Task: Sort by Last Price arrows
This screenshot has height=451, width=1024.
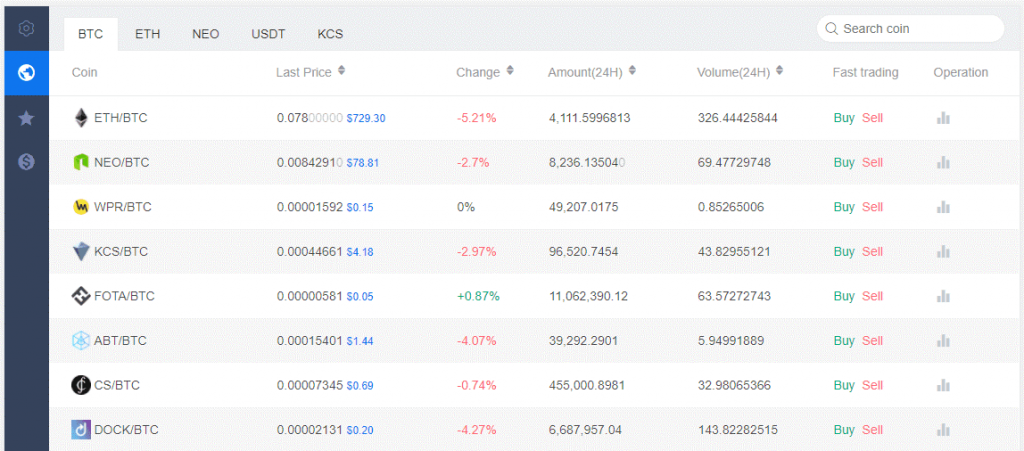Action: (341, 70)
